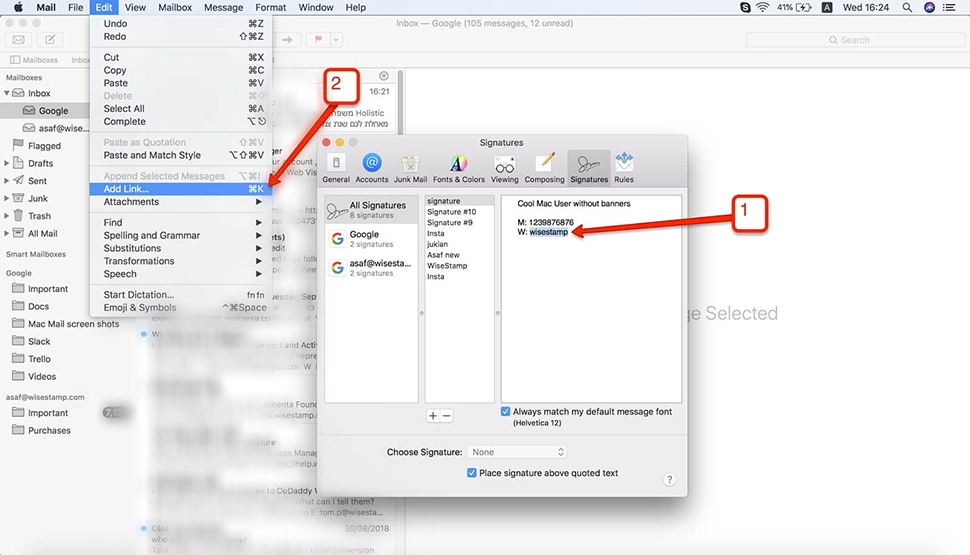Open Spotlight search in menu bar
The width and height of the screenshot is (970, 555).
pos(907,7)
